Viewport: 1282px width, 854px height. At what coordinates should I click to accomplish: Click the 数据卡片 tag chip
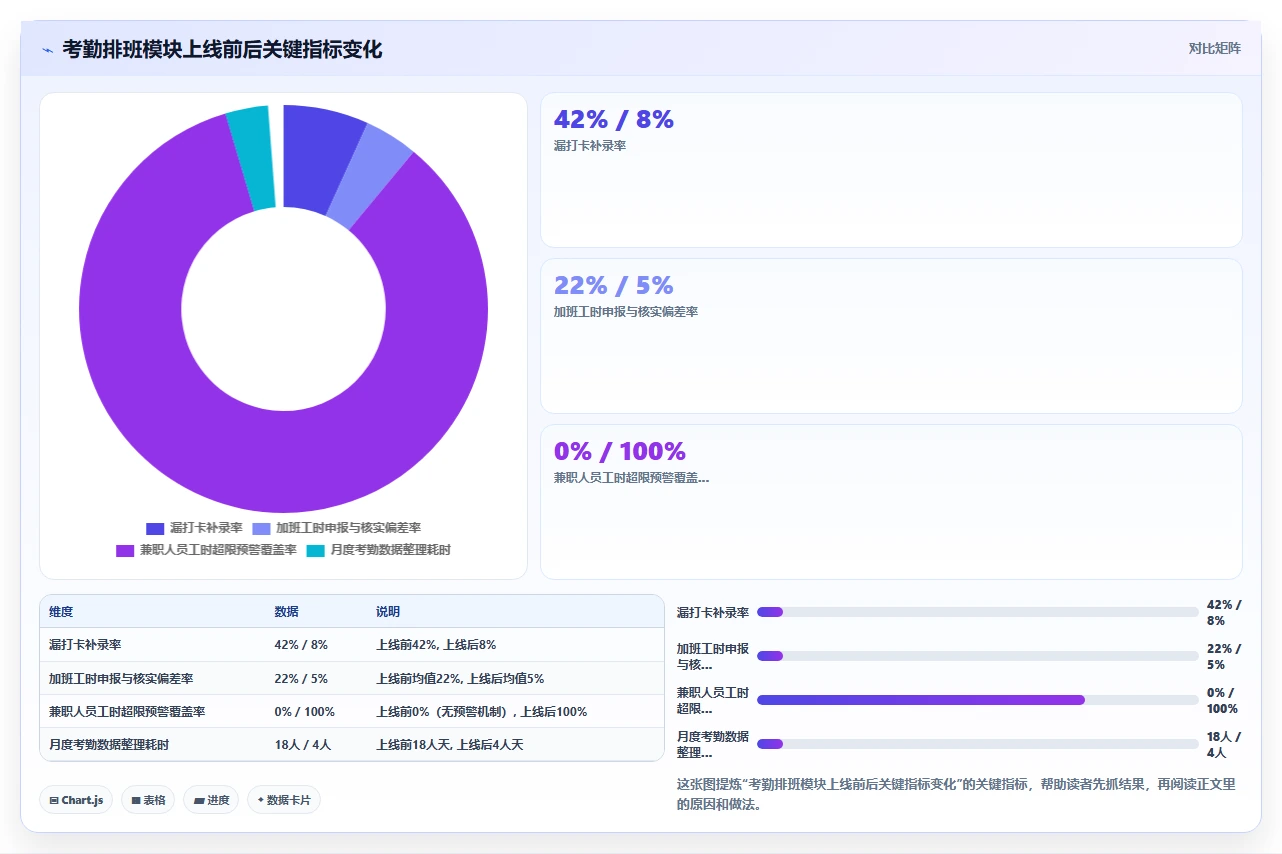(284, 800)
